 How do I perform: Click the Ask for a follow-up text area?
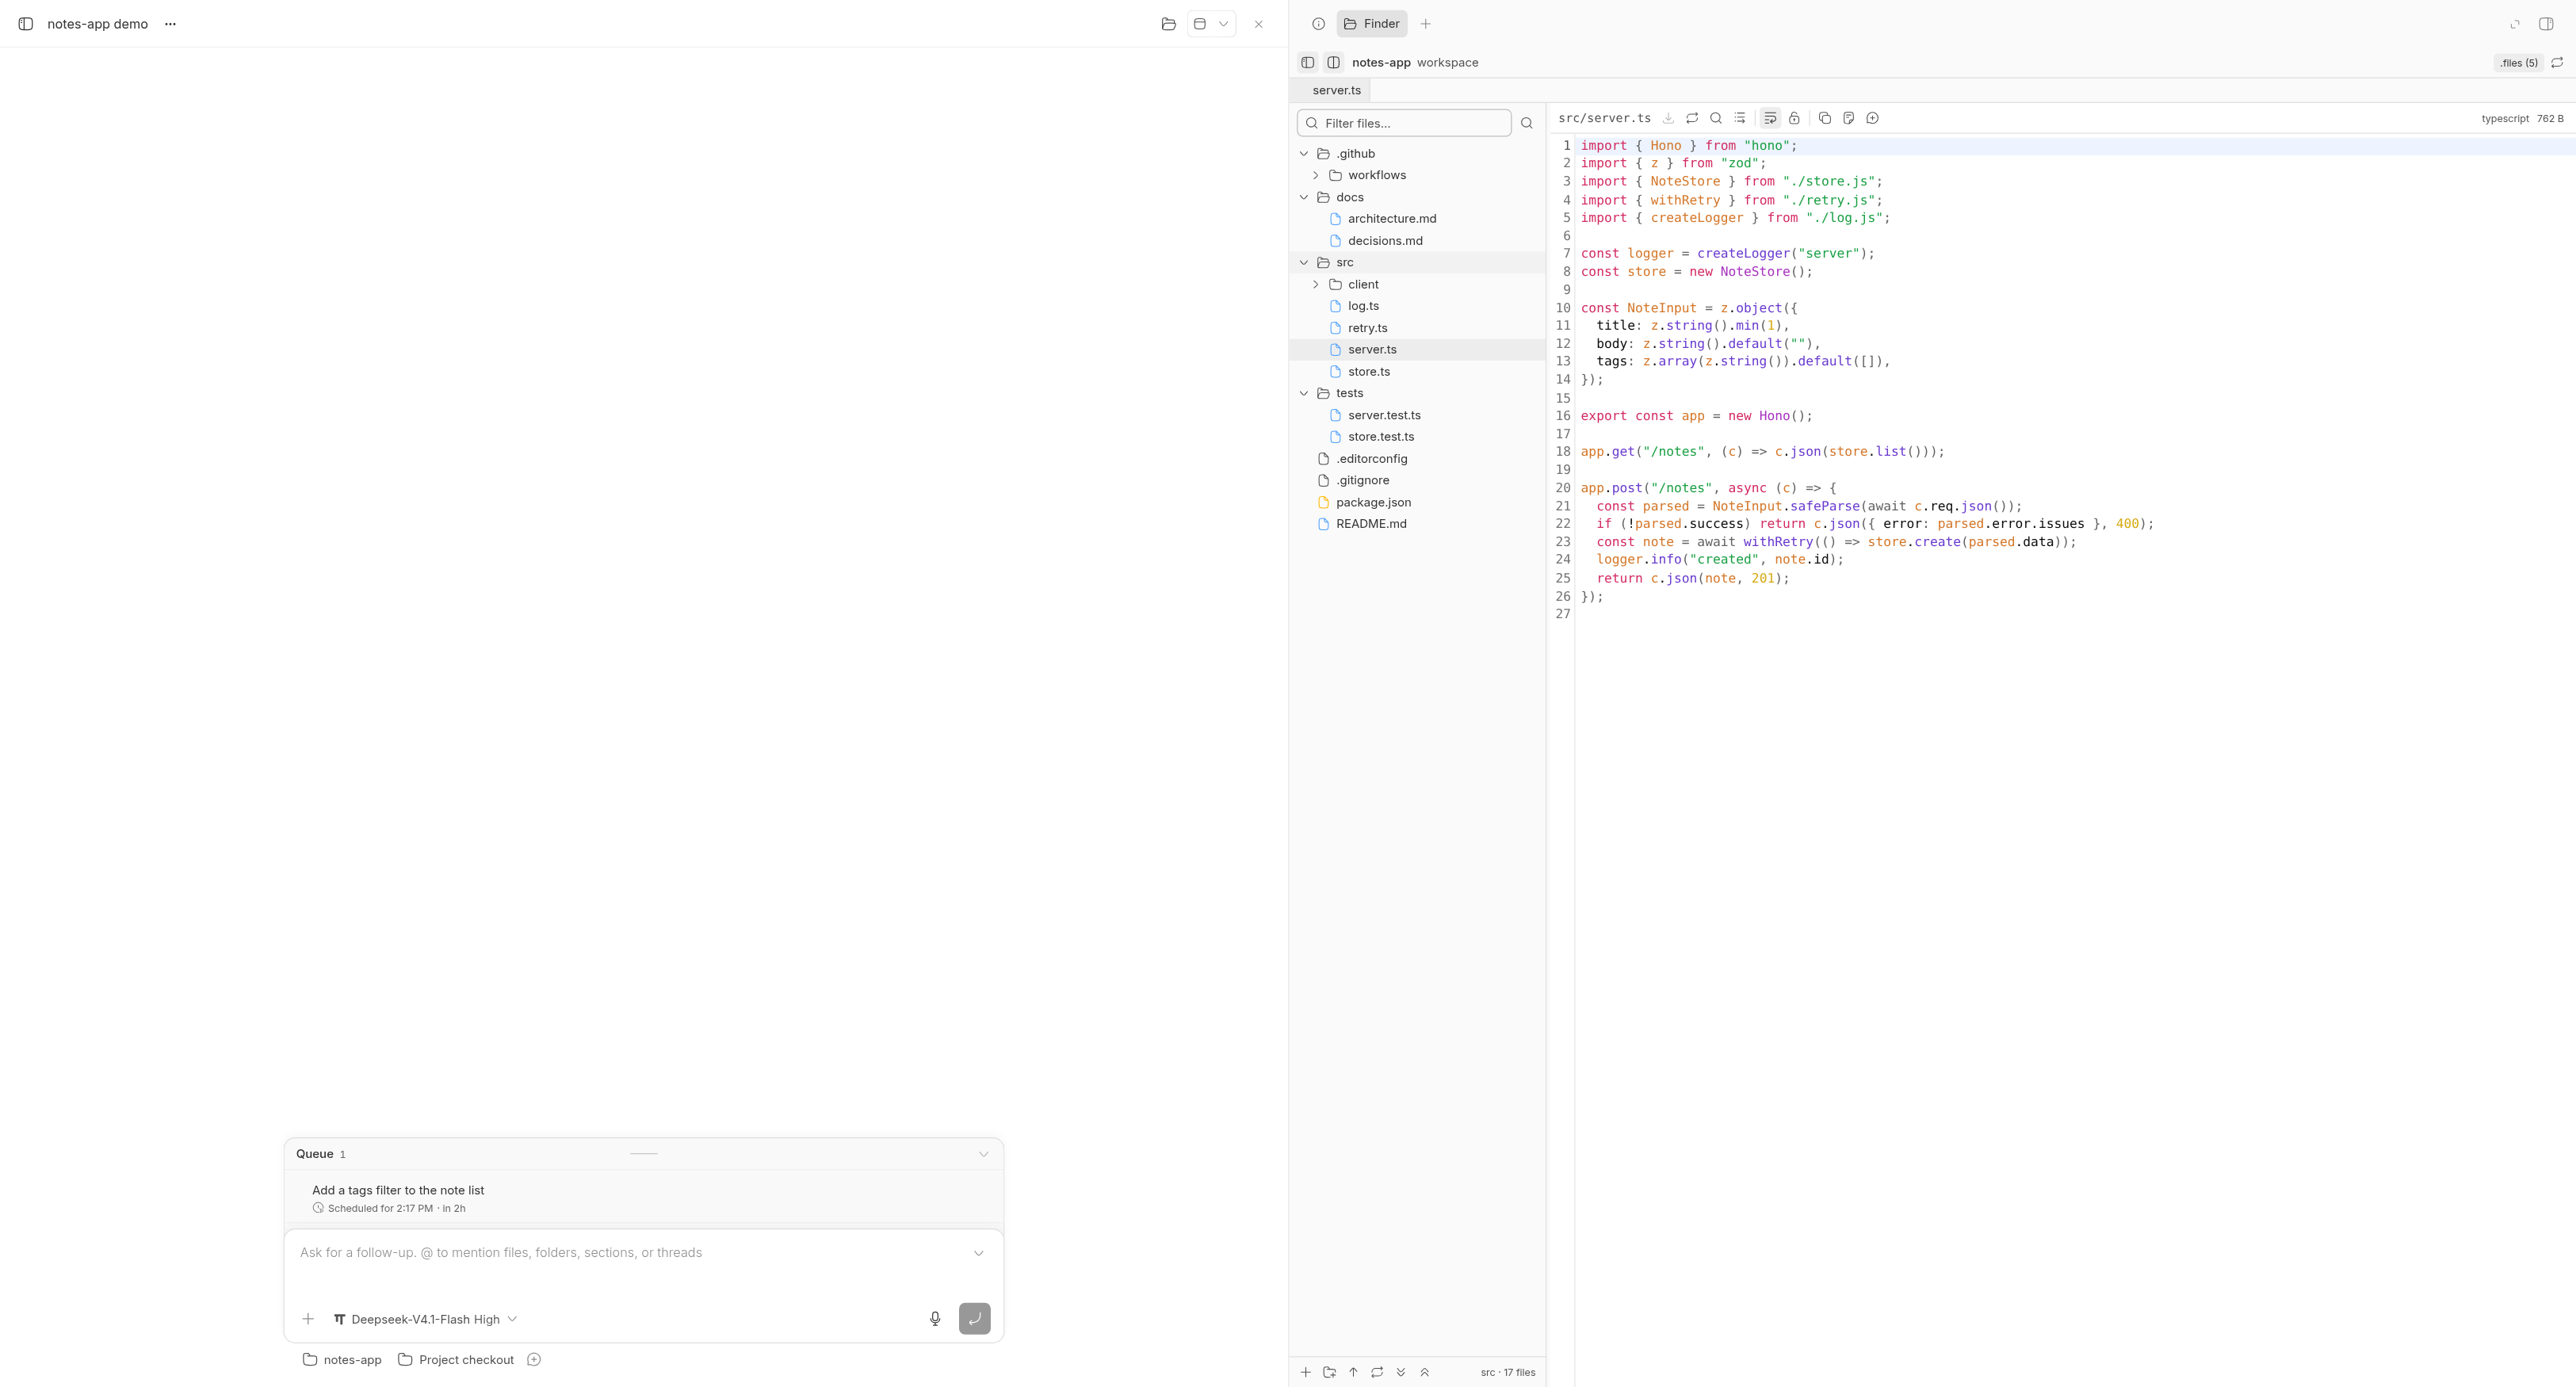630,1253
